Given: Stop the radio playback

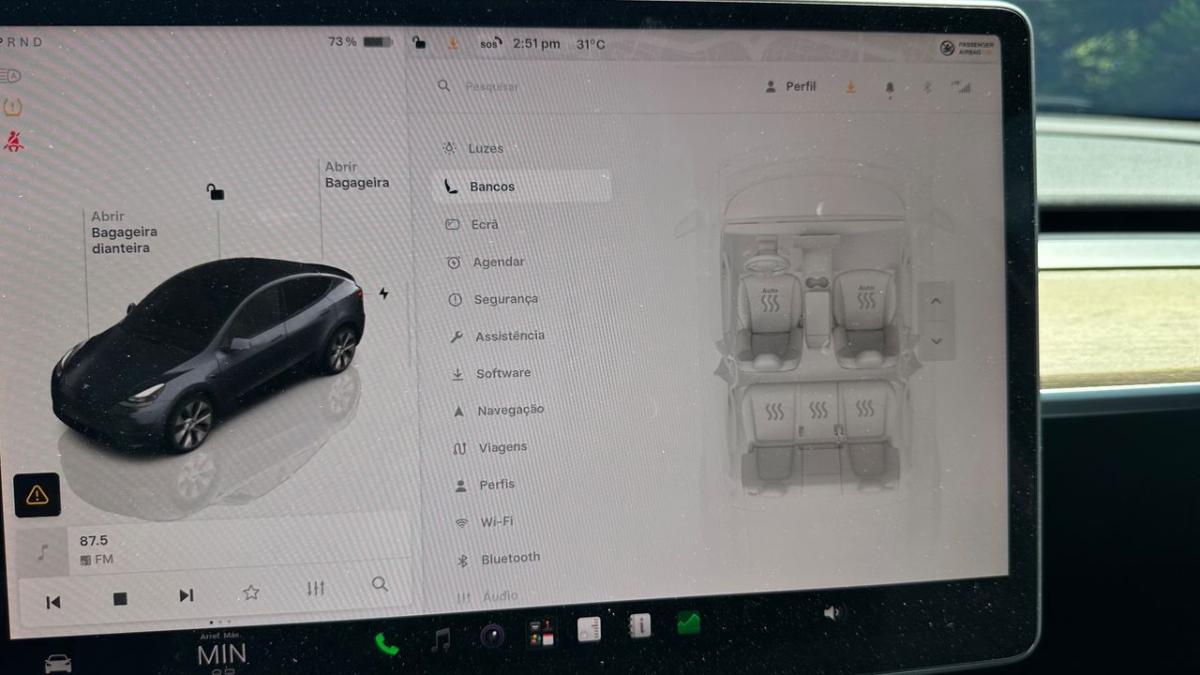Looking at the screenshot, I should 120,599.
